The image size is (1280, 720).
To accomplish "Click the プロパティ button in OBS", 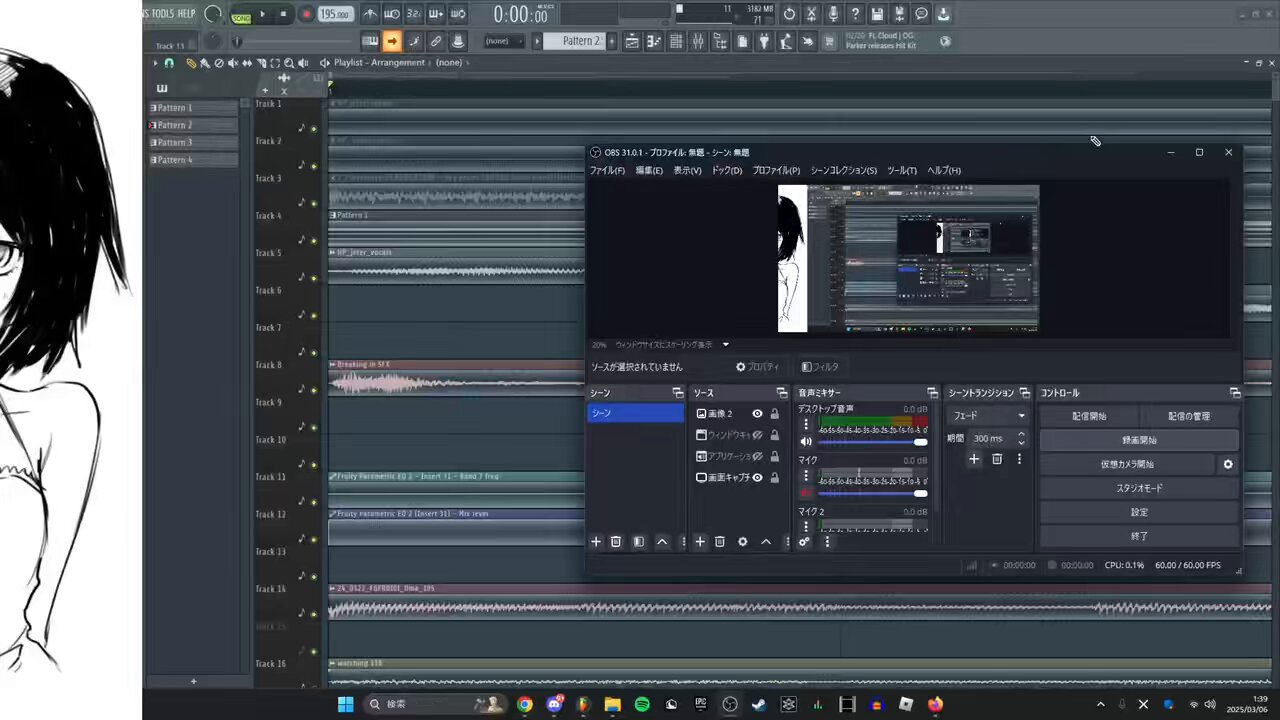I will [x=757, y=367].
